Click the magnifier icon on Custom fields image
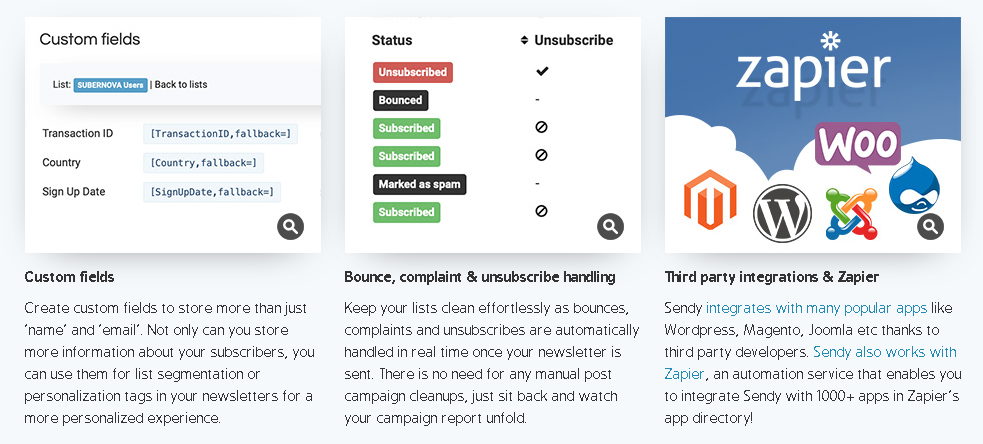The image size is (983, 444). [x=290, y=226]
